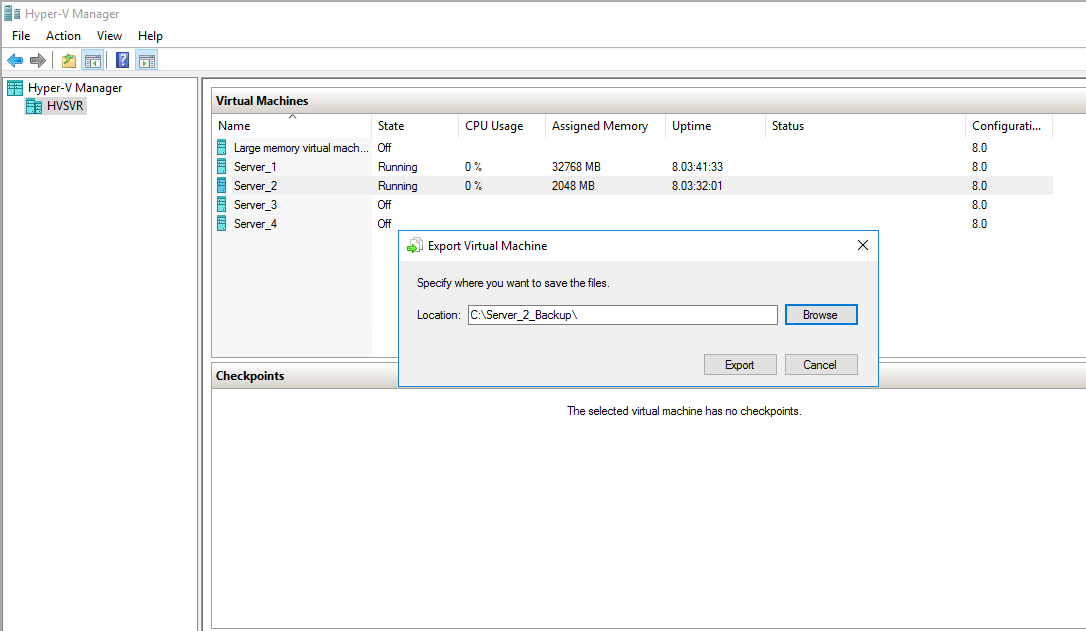Image resolution: width=1086 pixels, height=631 pixels.
Task: Click Browse to choose export location
Action: pyautogui.click(x=821, y=315)
